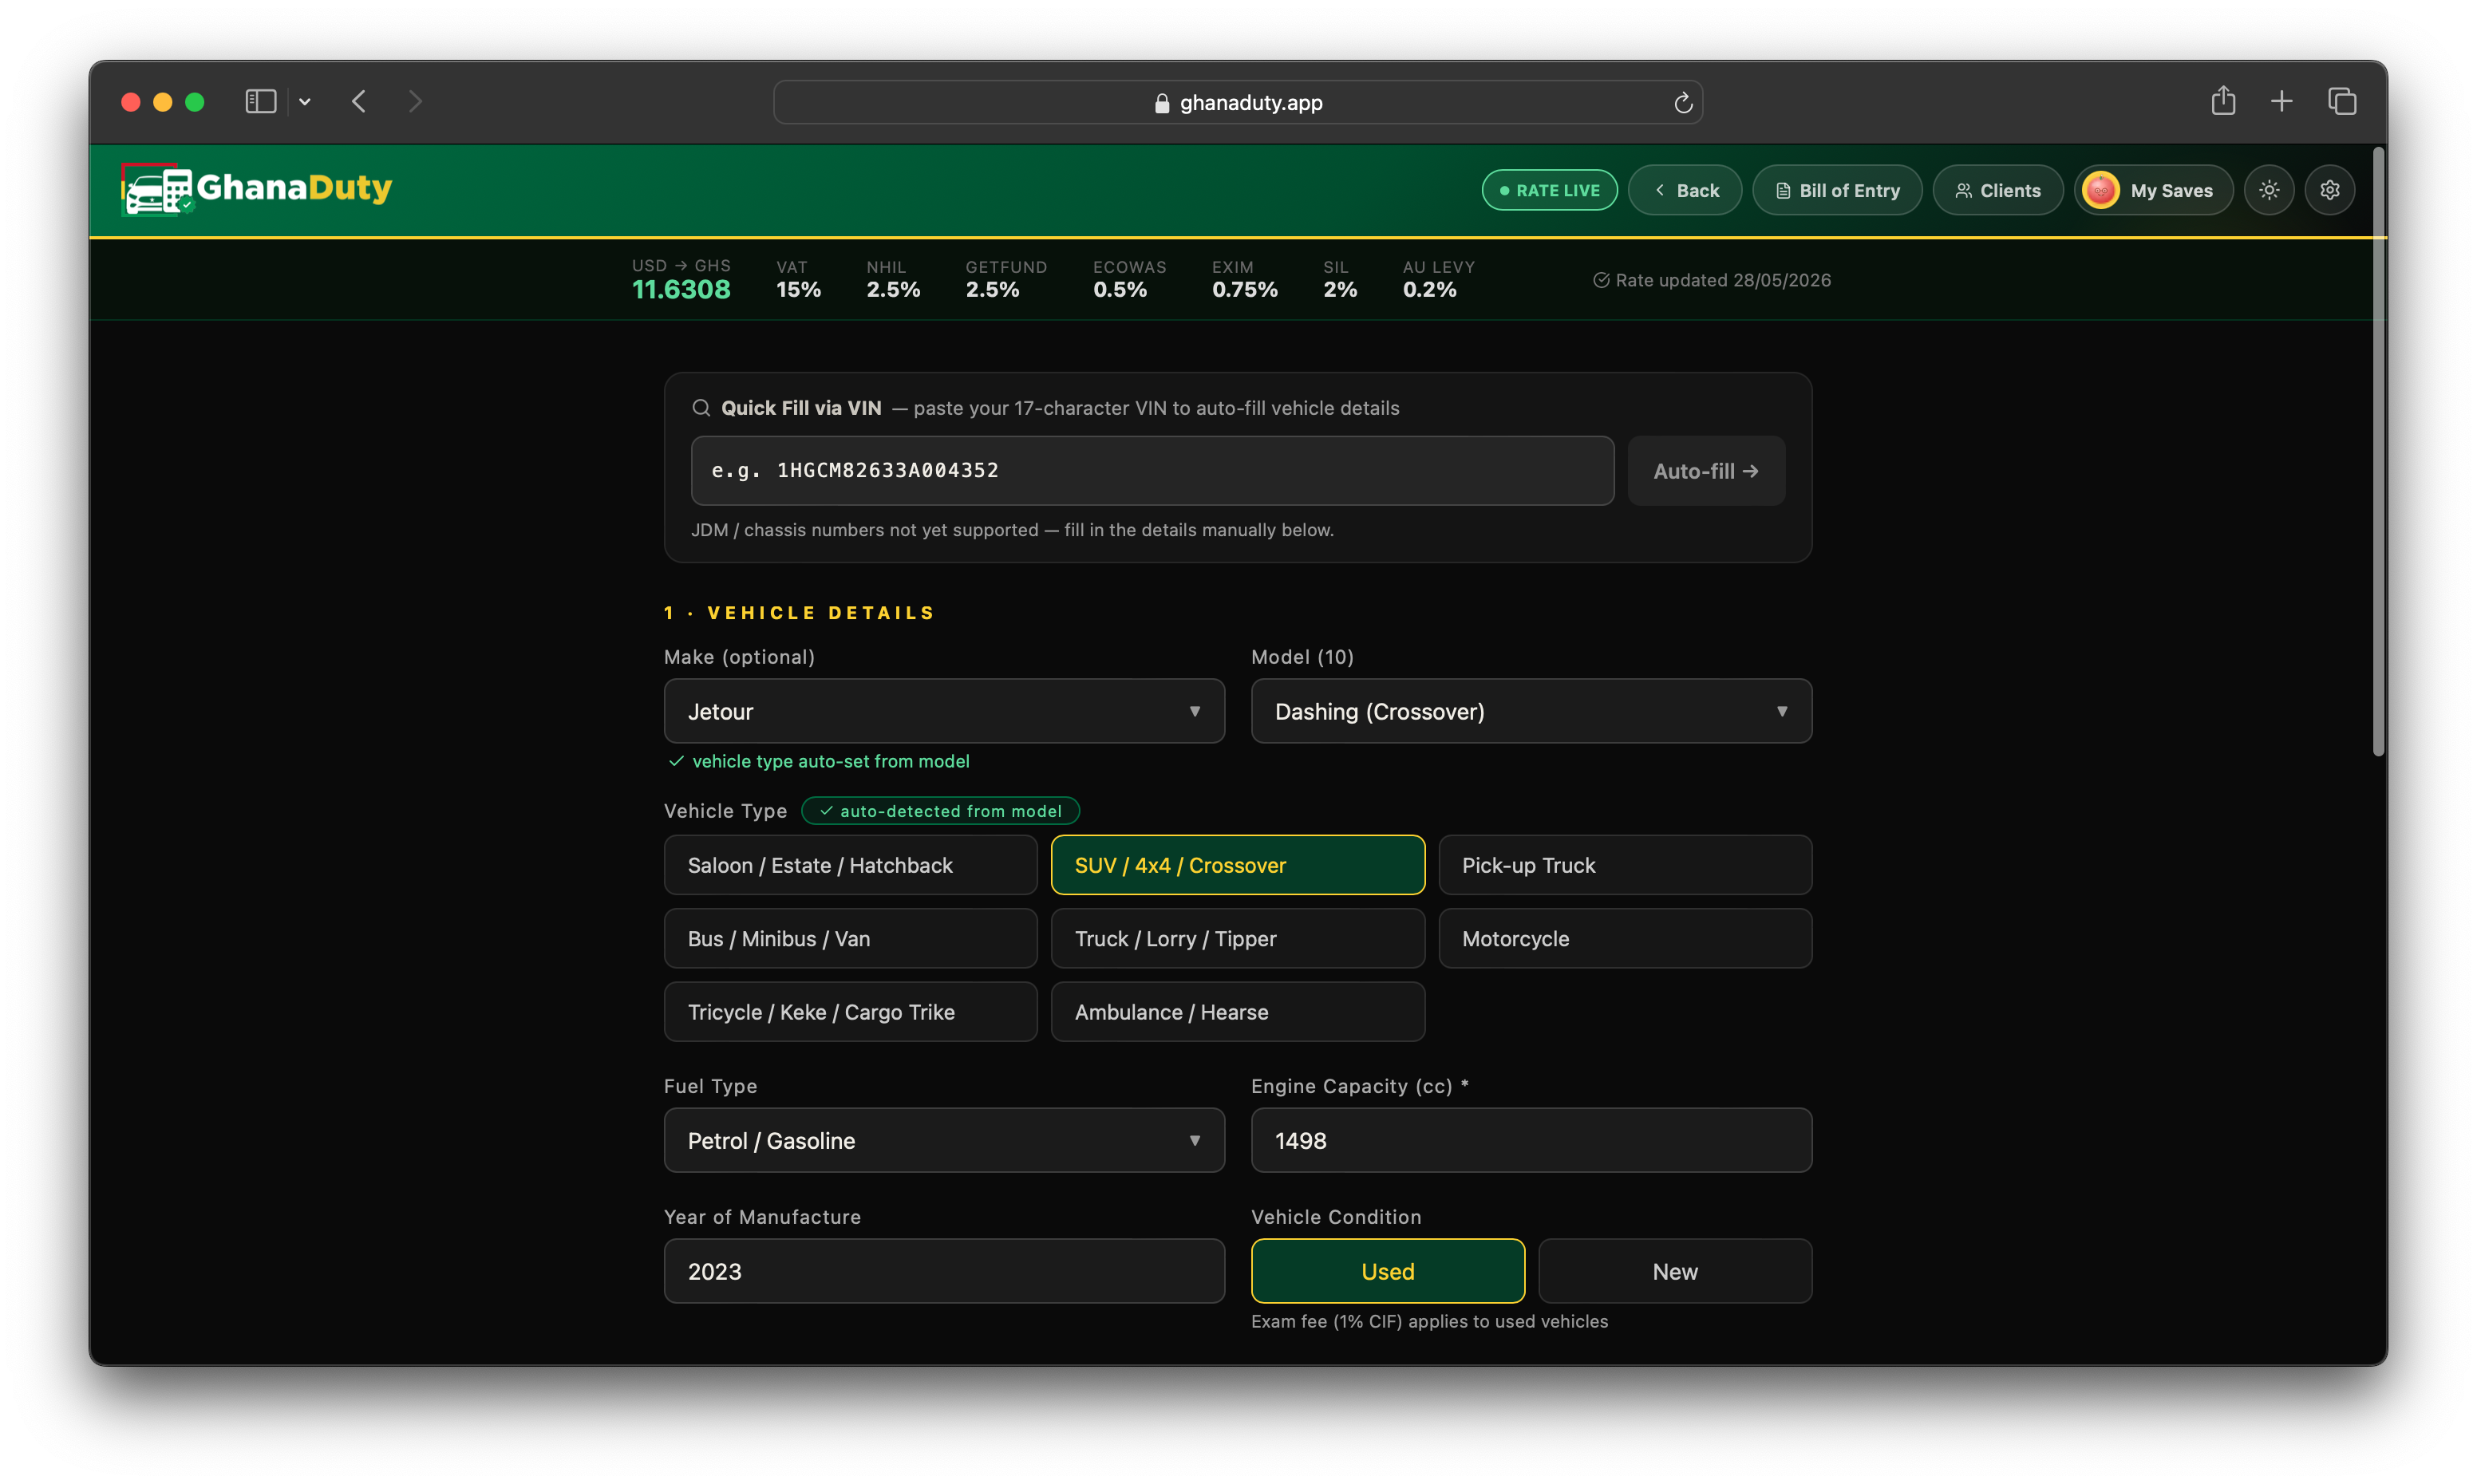Click the USD to GHS rate 11.6308
Image resolution: width=2477 pixels, height=1484 pixels.
[681, 290]
